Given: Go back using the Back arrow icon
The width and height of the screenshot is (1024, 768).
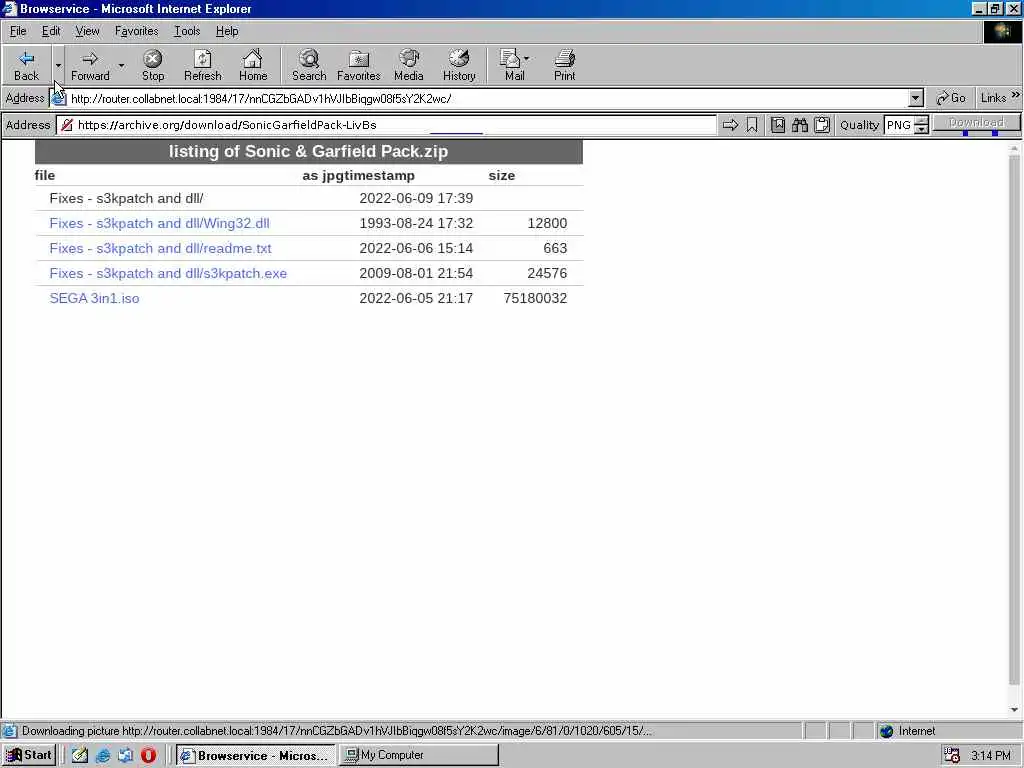Looking at the screenshot, I should coord(26,59).
